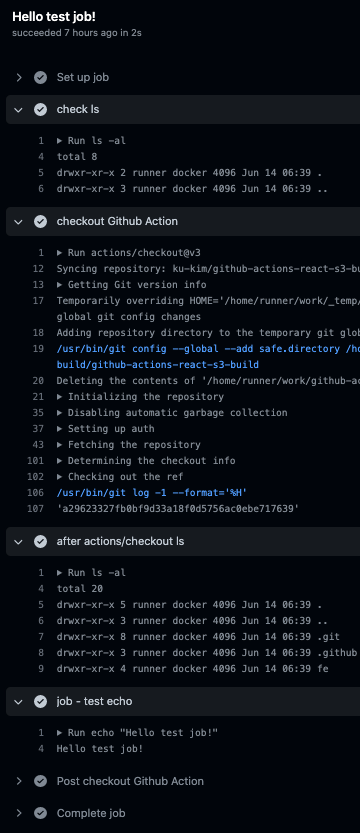Click the '/usr/bin/git log -1 --format' command line
This screenshot has height=833, width=360.
point(152,492)
